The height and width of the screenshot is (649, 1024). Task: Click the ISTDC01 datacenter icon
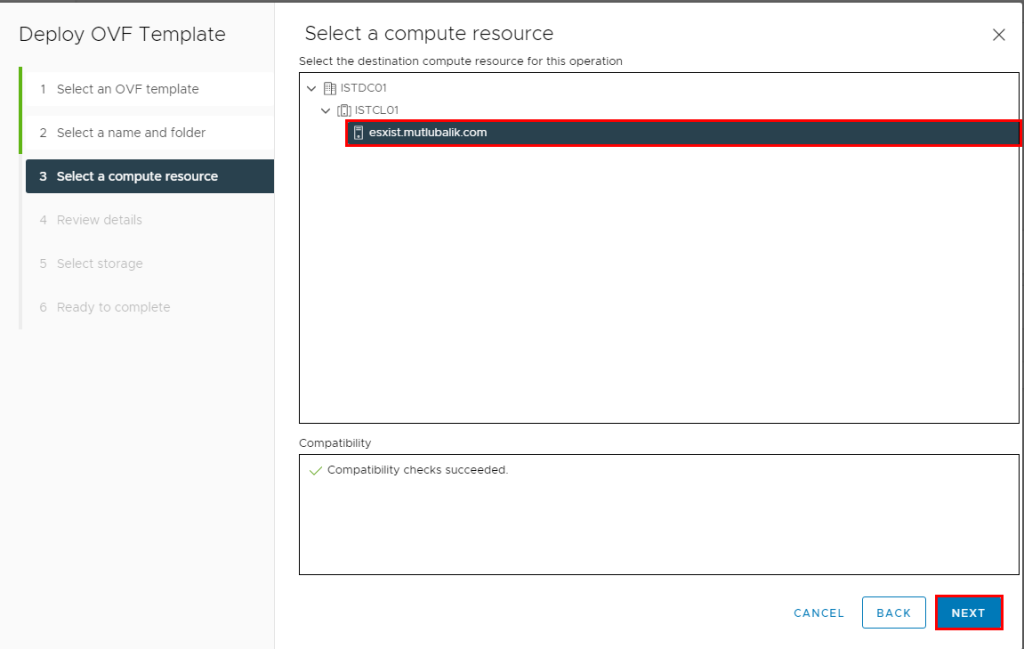coord(330,88)
